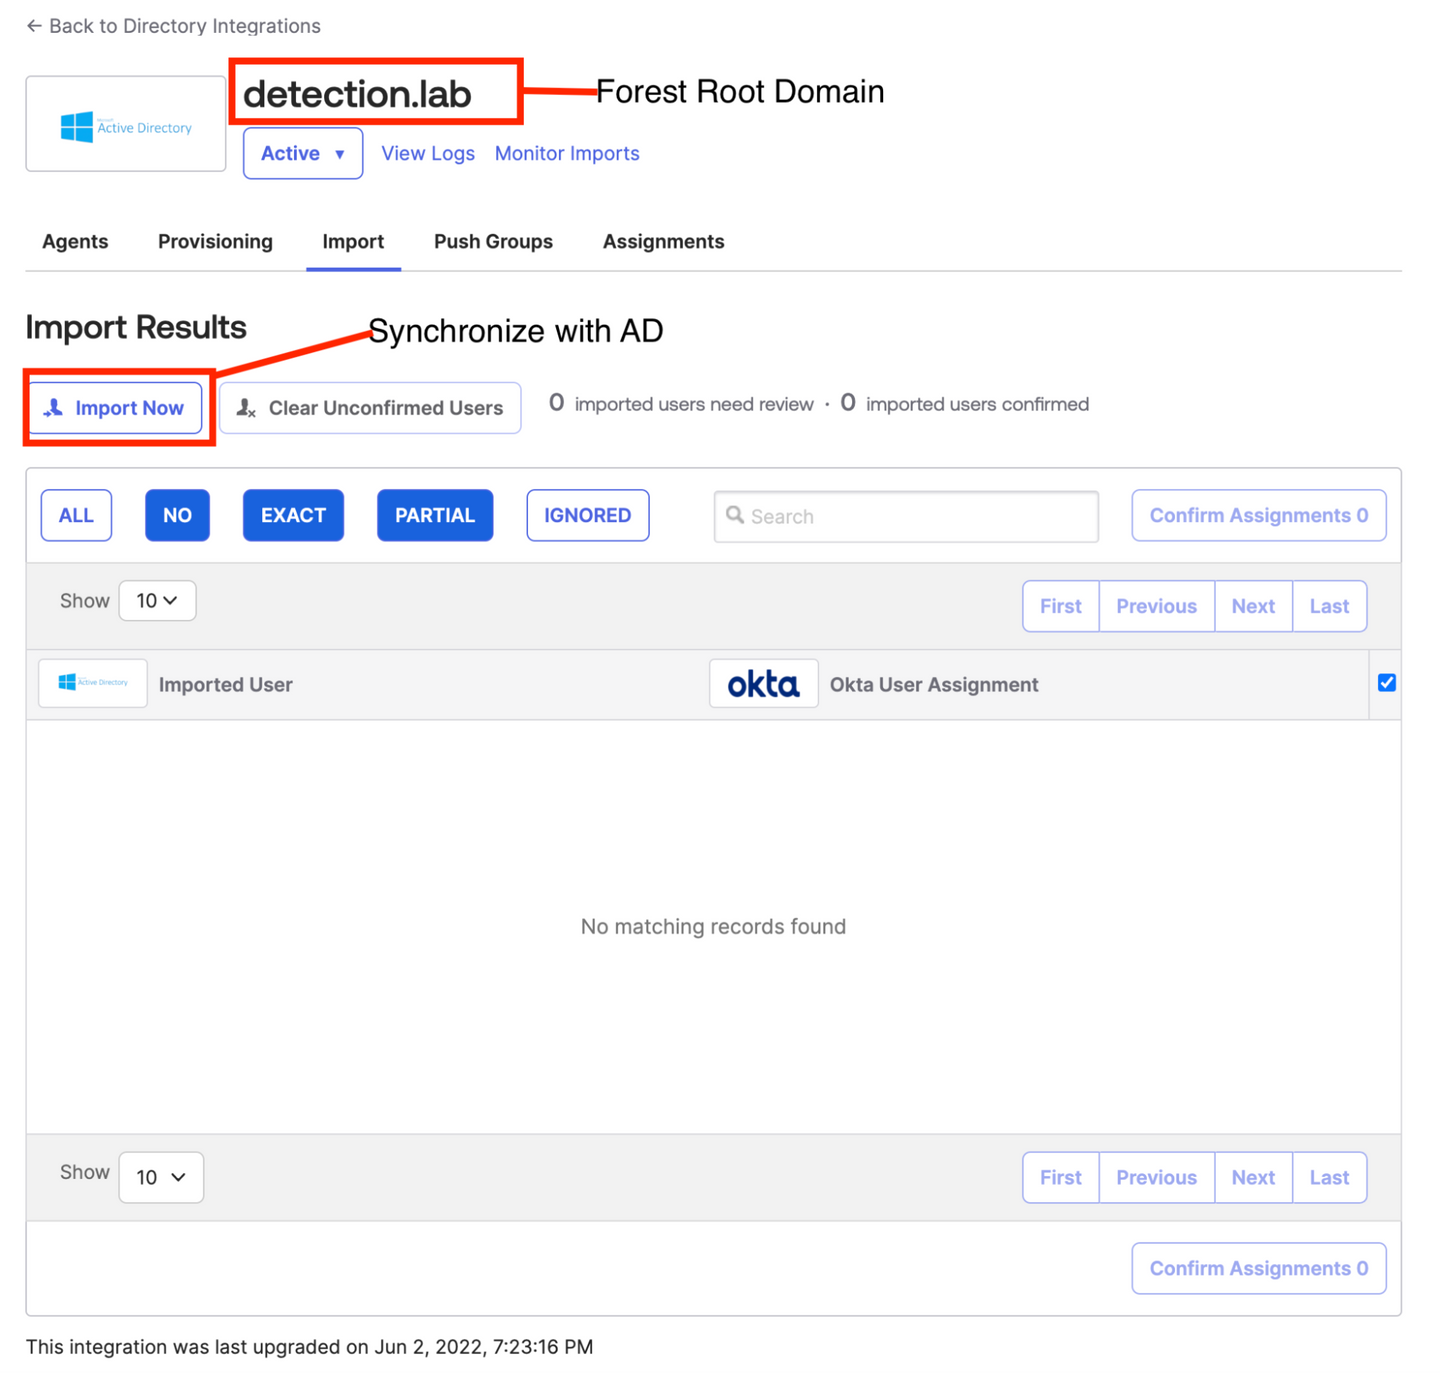This screenshot has width=1440, height=1374.
Task: Click the Active Directory logo beside Imported User
Action: (93, 683)
